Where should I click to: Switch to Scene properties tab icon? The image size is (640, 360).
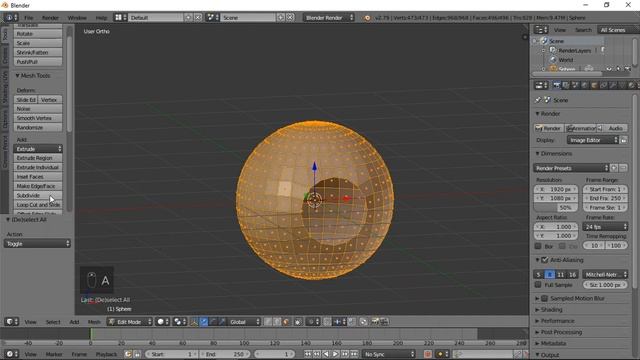point(575,85)
